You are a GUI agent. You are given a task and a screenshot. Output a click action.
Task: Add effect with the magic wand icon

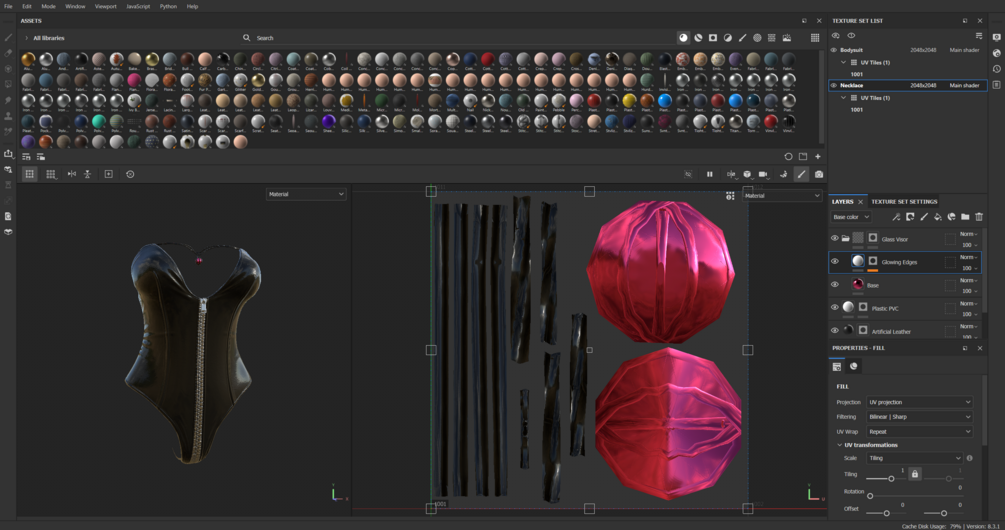click(x=896, y=217)
